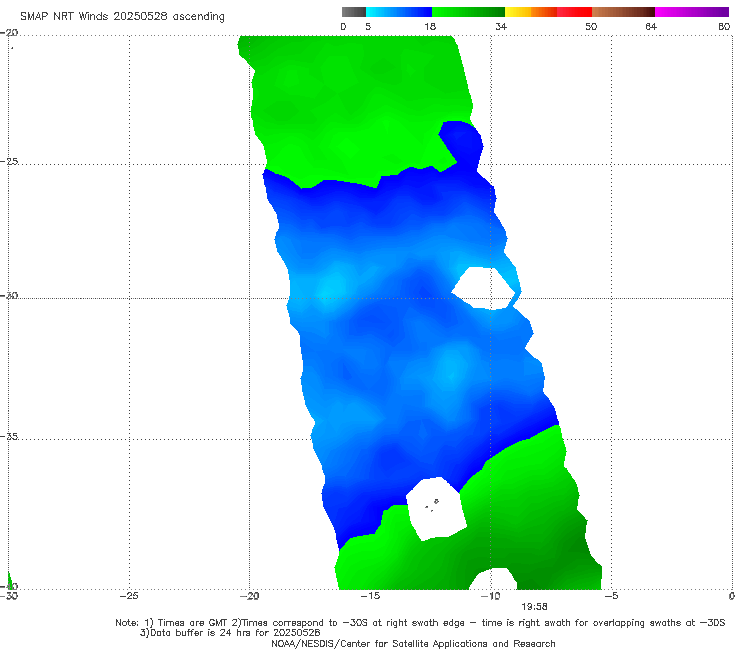Click the note line starting 'Note: 1) Times are GMT'
The image size is (740, 650).
pos(420,623)
